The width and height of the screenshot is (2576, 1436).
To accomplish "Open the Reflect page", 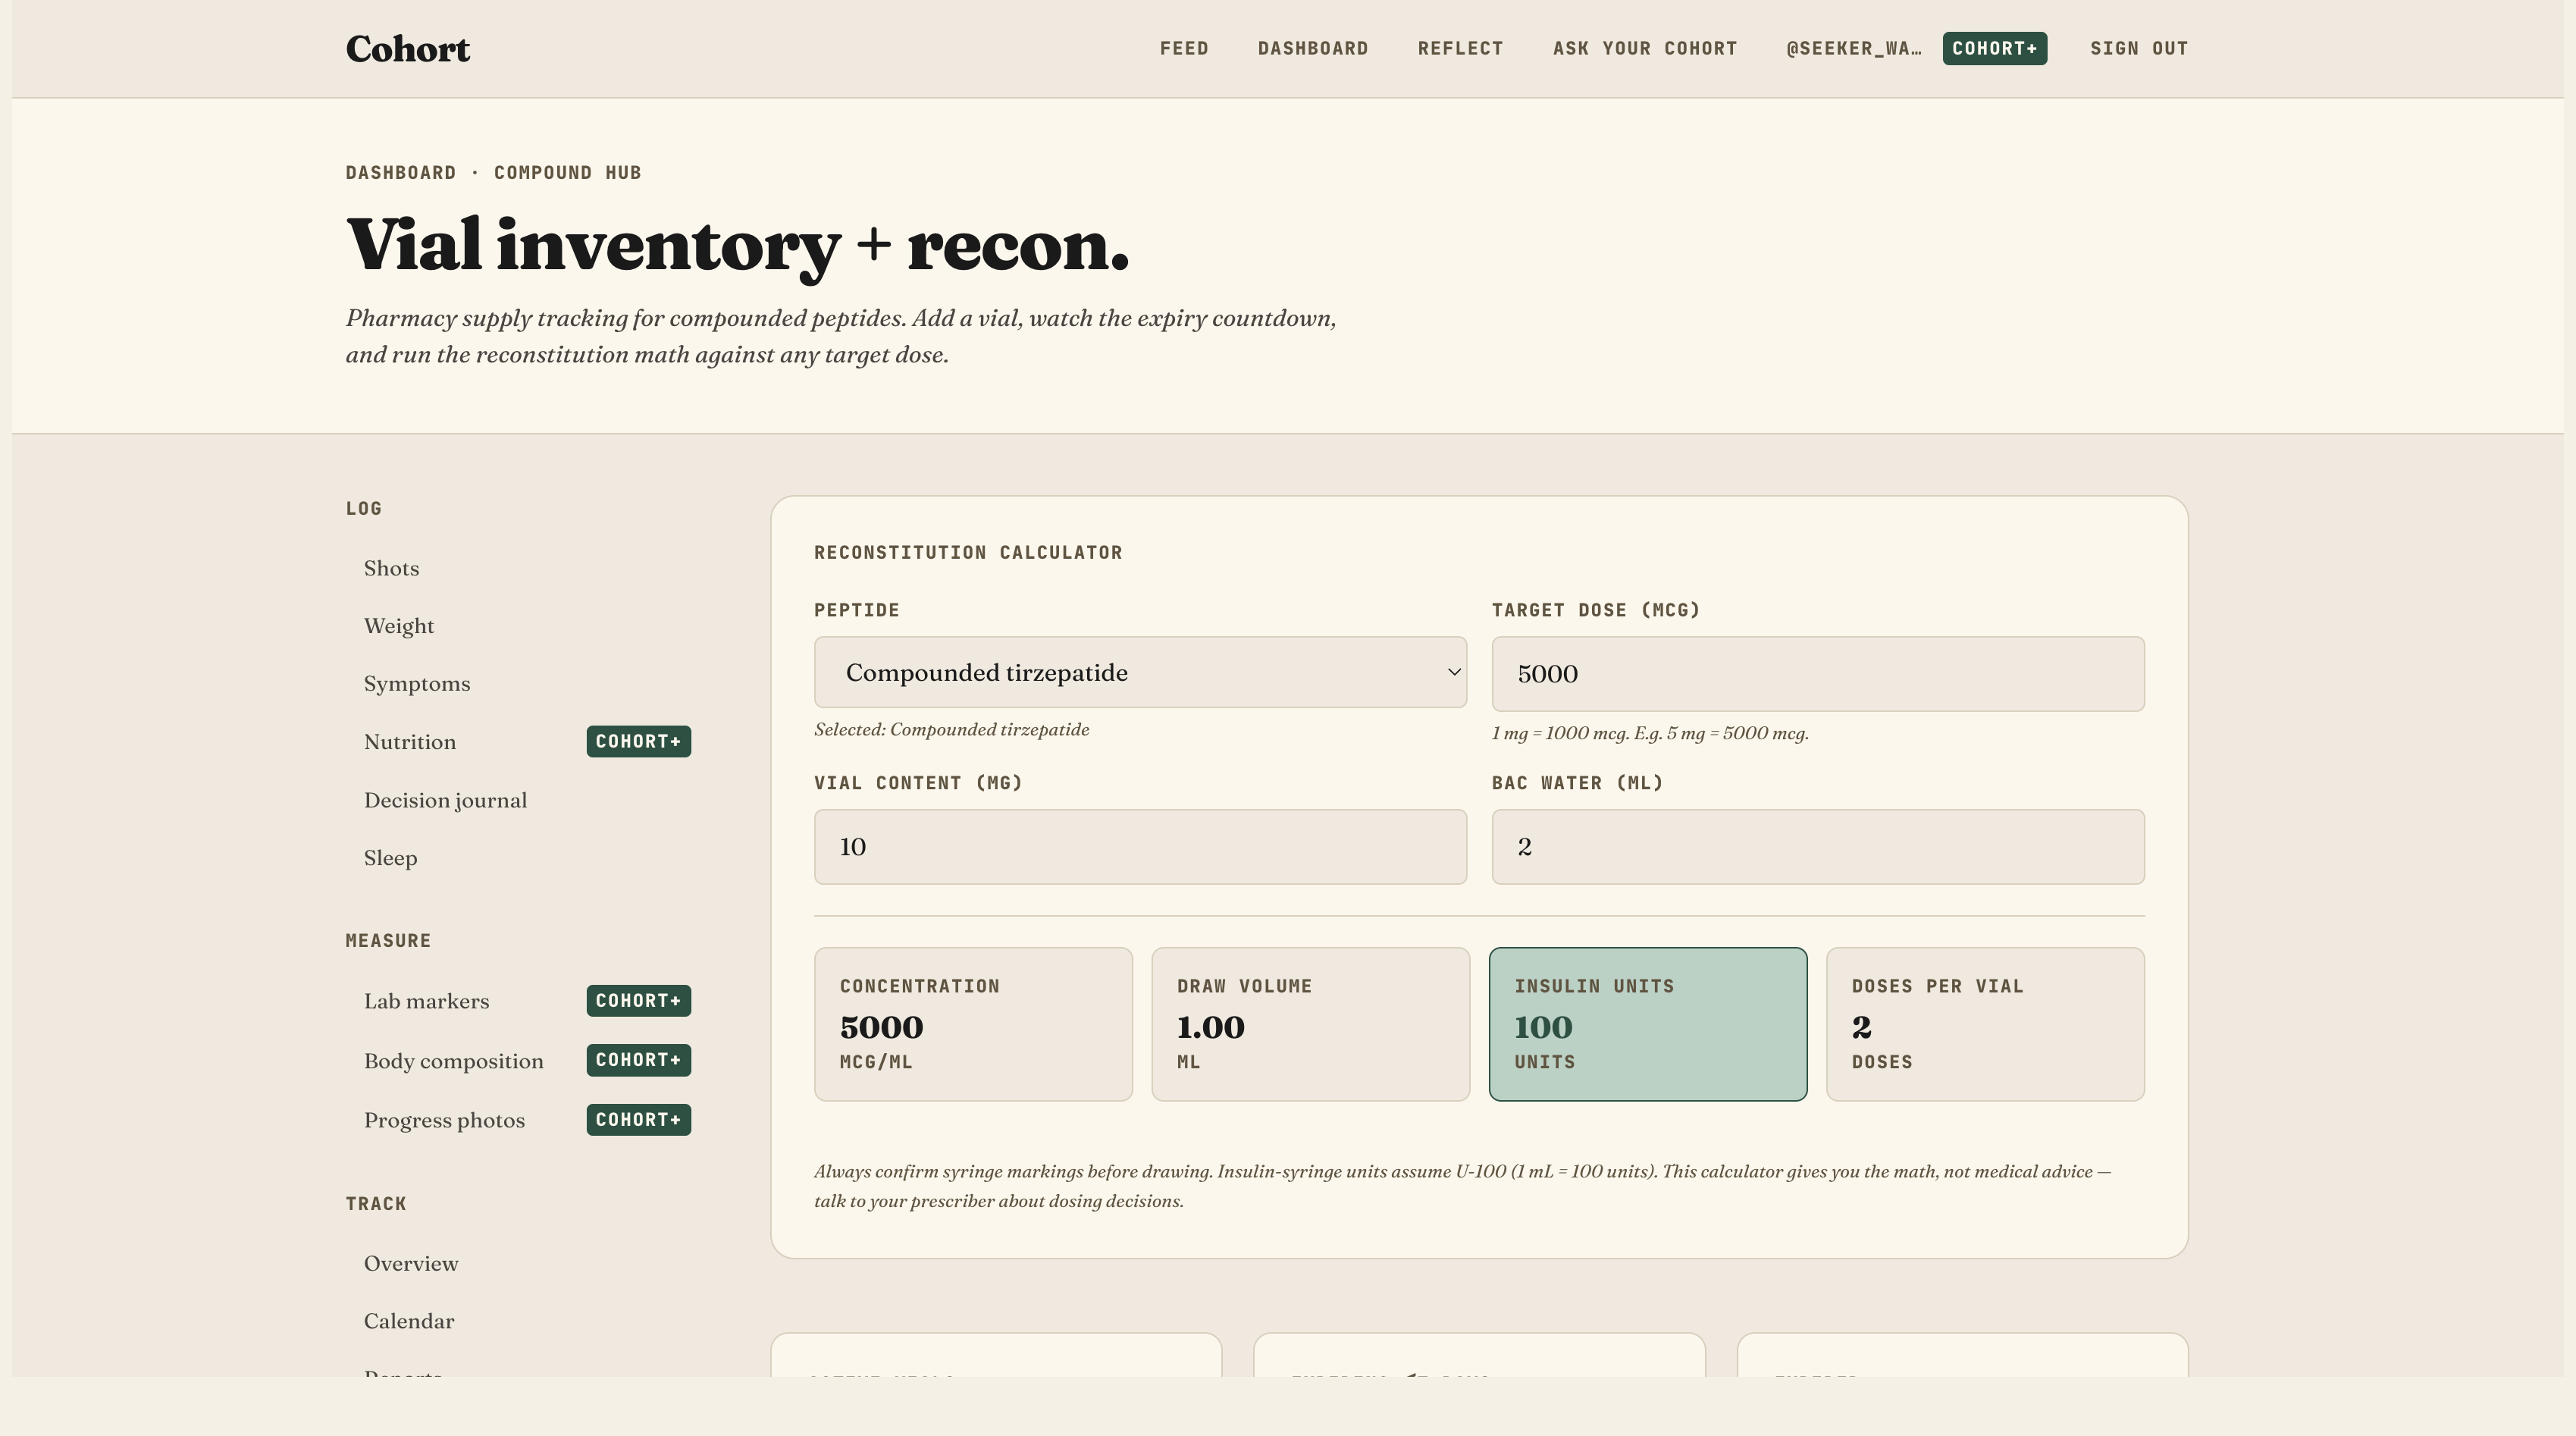I will [1460, 49].
